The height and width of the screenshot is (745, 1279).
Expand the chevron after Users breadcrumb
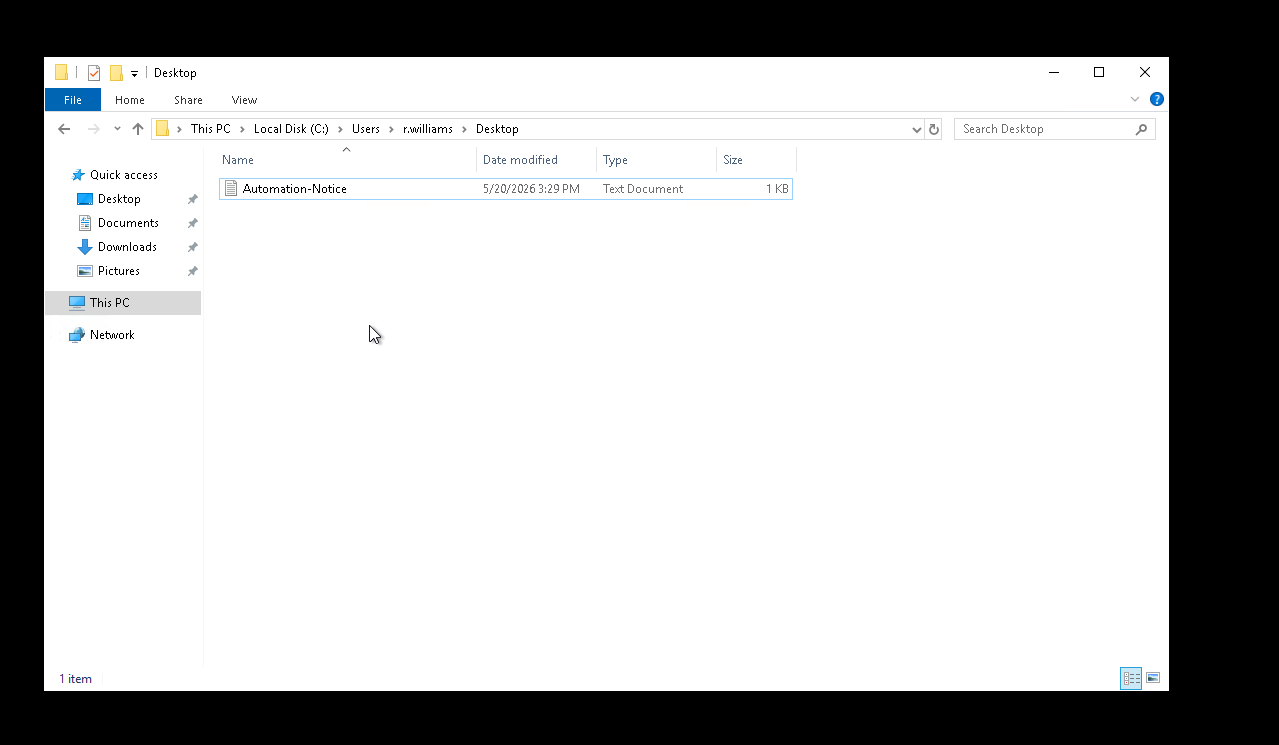(x=391, y=129)
